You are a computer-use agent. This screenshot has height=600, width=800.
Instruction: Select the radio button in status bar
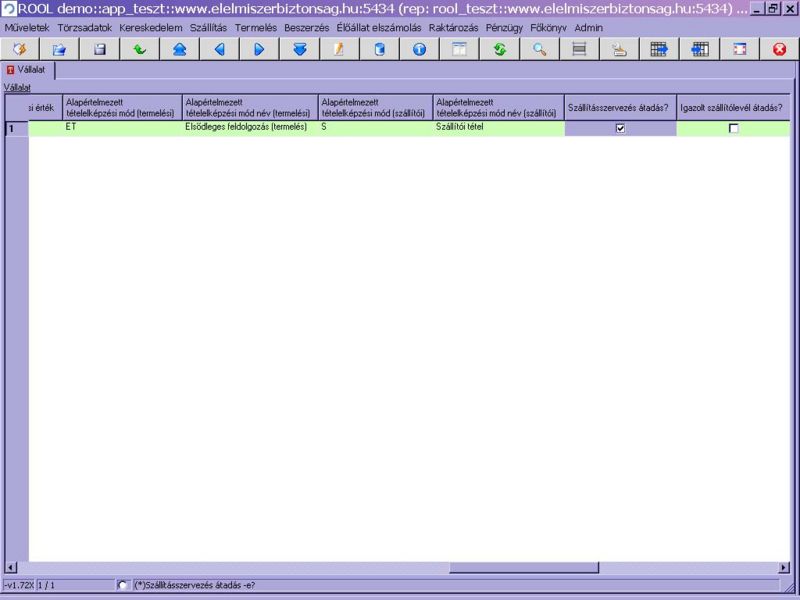pos(123,585)
